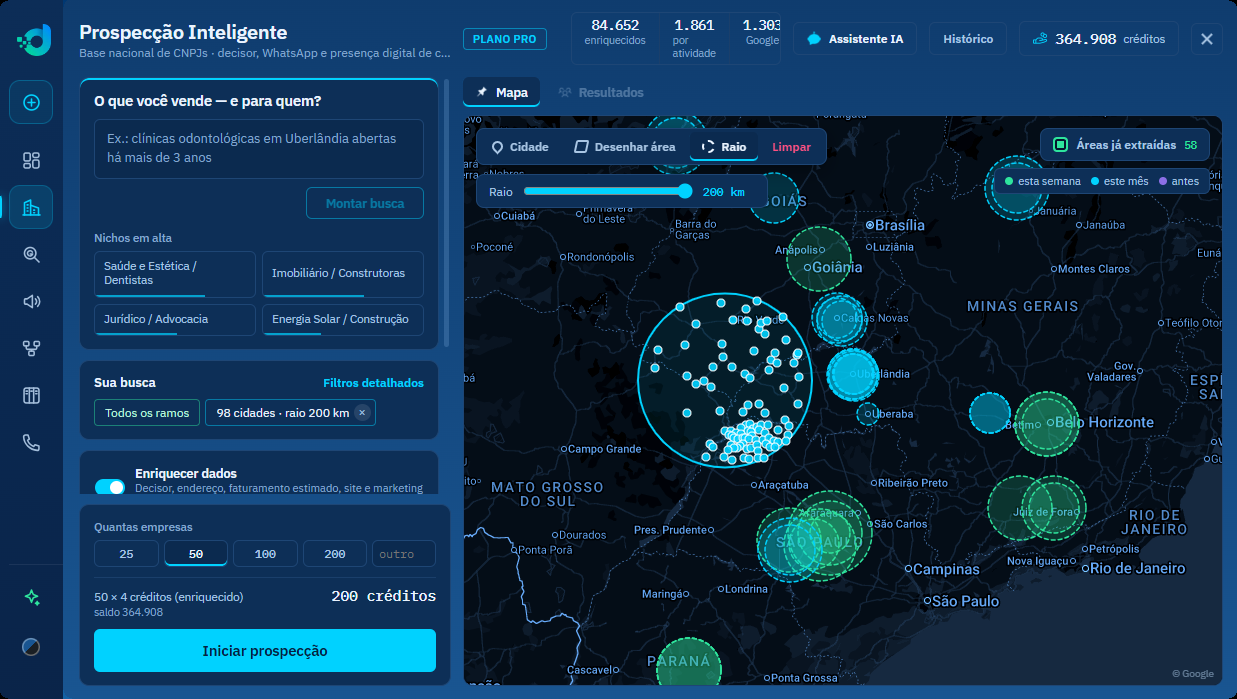1237x699 pixels.
Task: Click Iniciar prospecção button
Action: click(x=265, y=651)
